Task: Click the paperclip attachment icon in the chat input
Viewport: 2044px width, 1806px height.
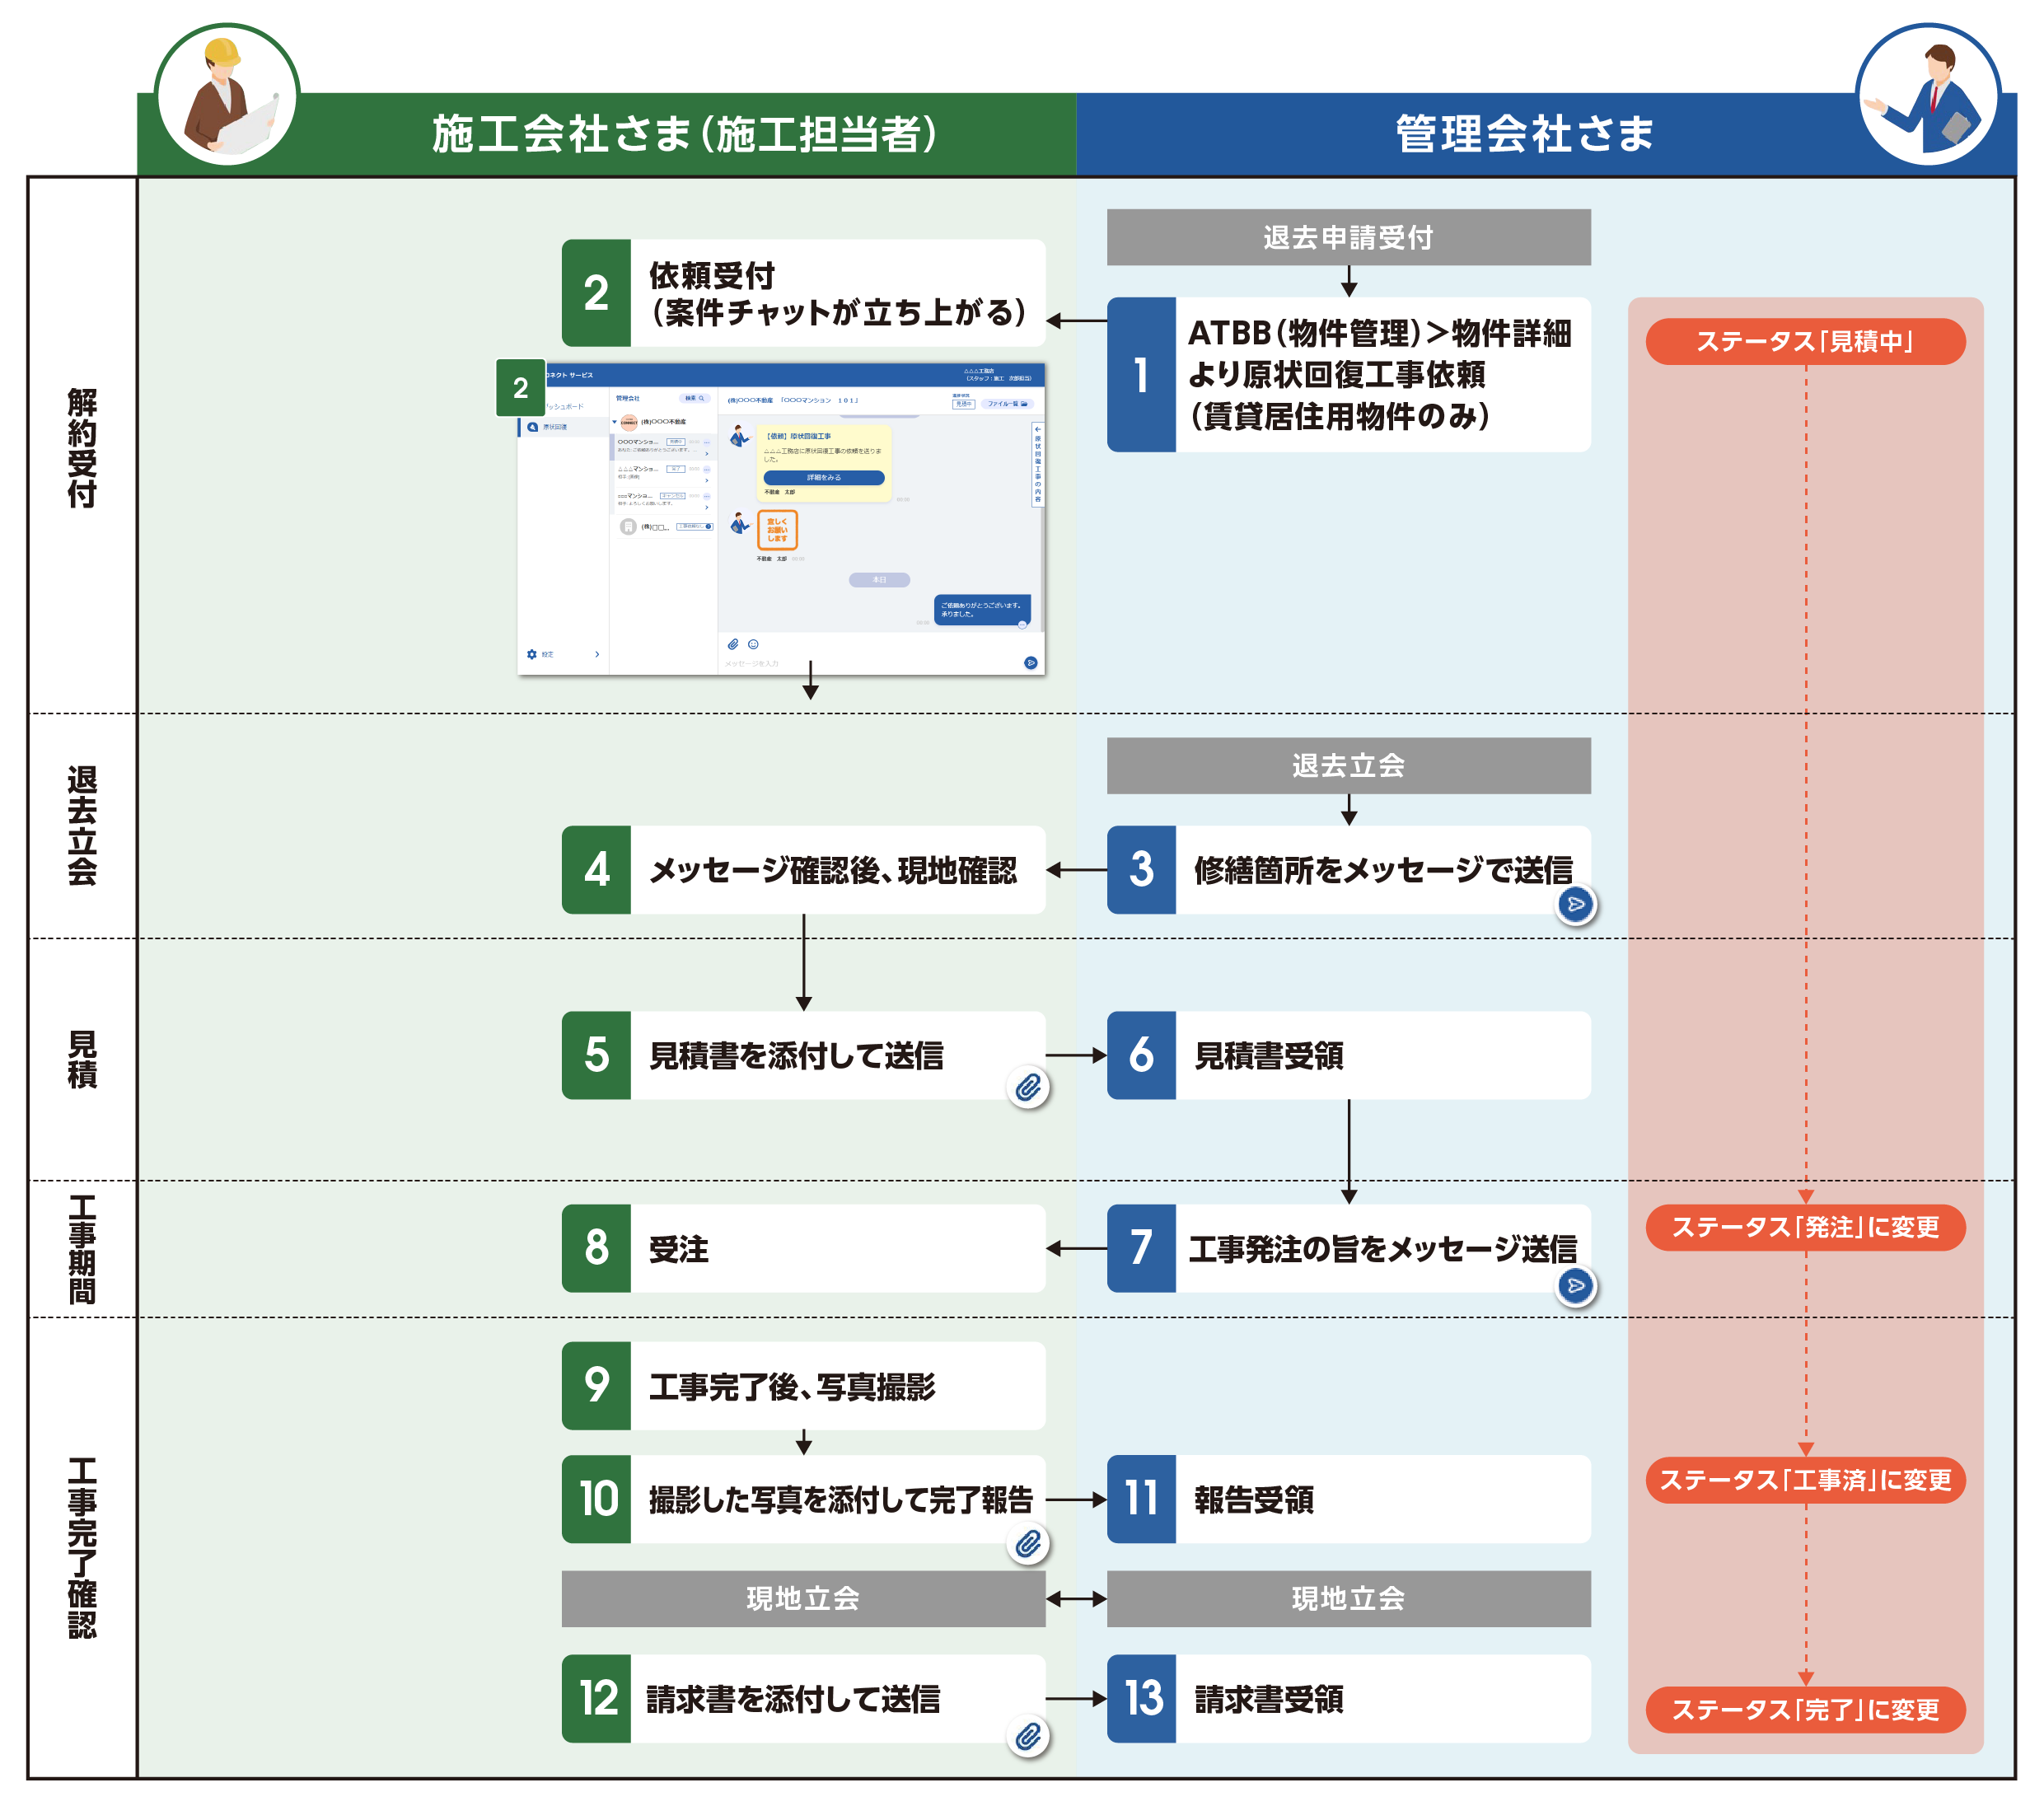Action: (733, 645)
